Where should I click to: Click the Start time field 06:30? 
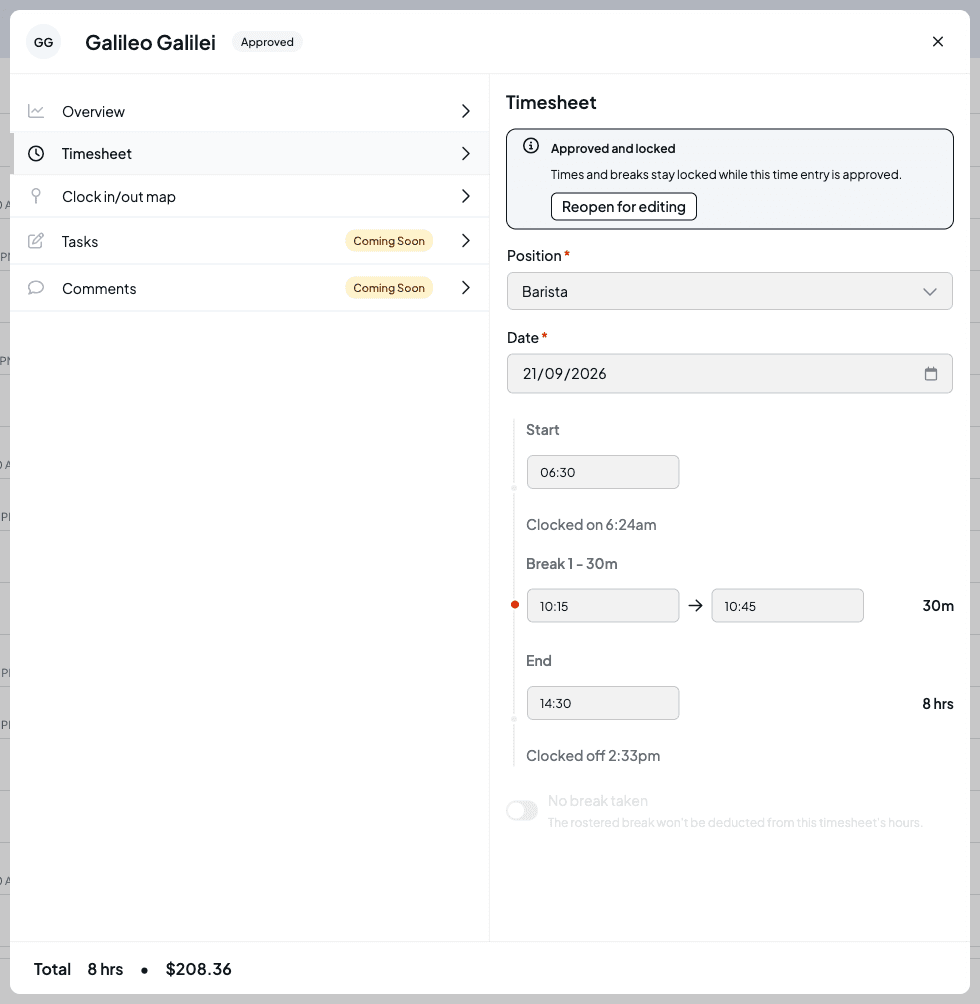pyautogui.click(x=603, y=473)
